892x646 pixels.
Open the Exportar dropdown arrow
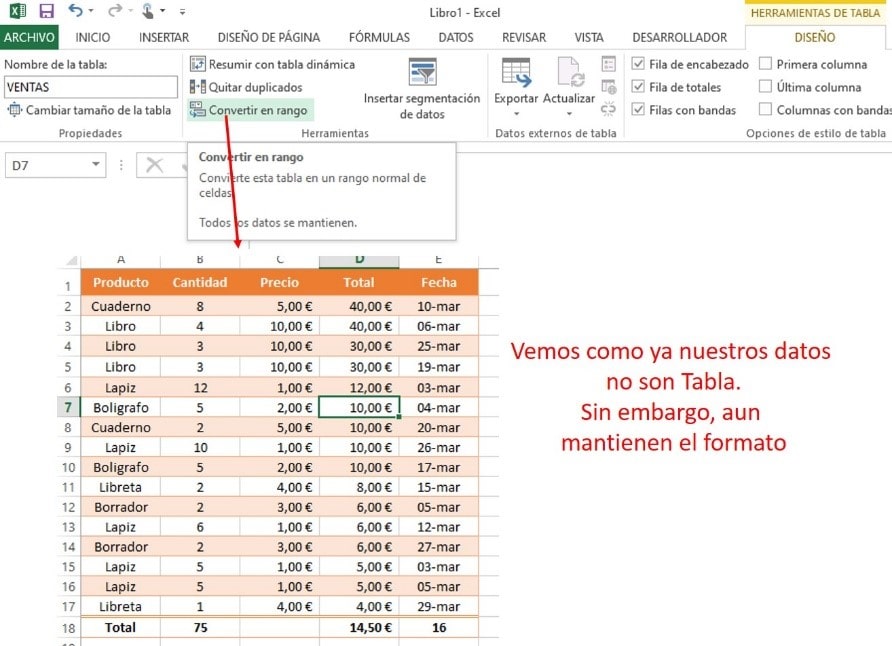click(x=516, y=113)
